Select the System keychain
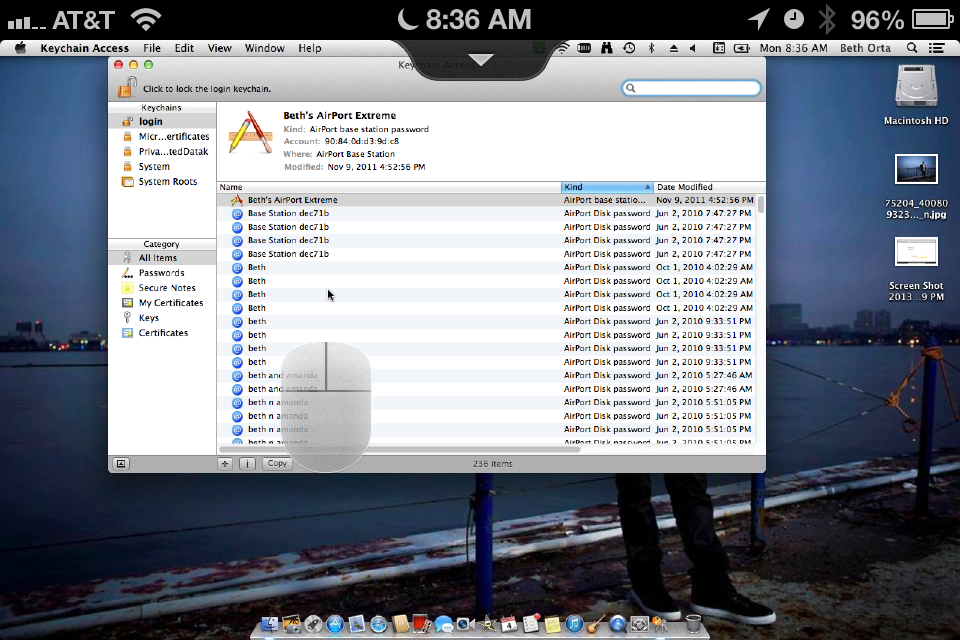This screenshot has width=960, height=640. [x=162, y=167]
